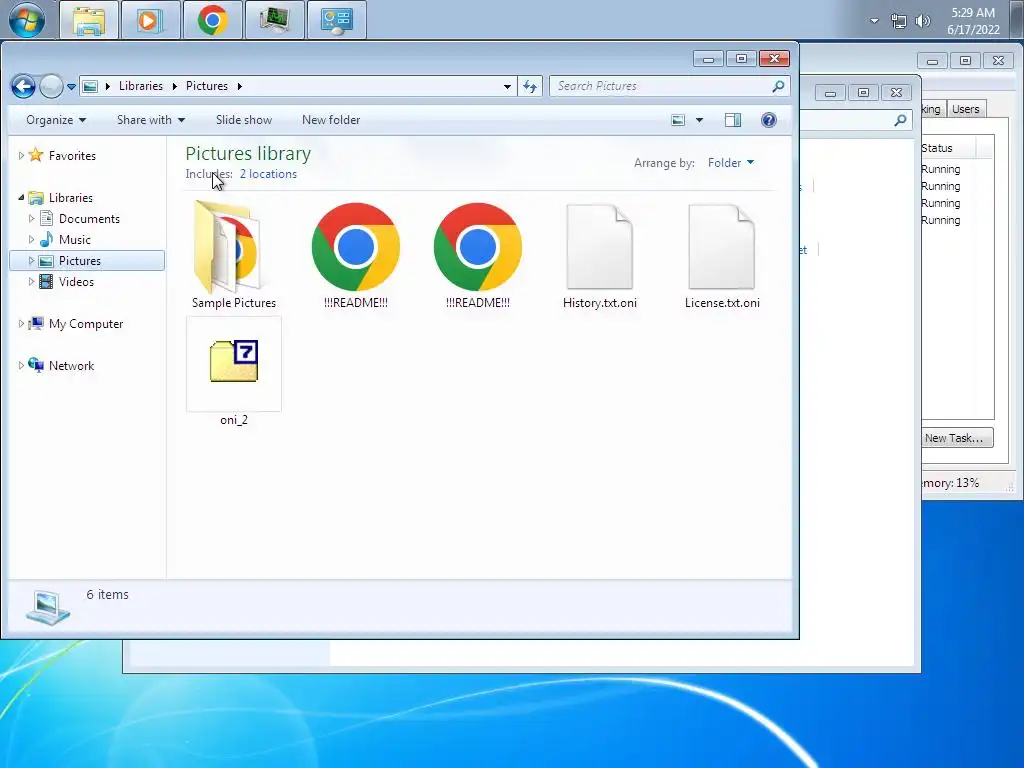Open the view options dropdown arrow

click(x=699, y=120)
